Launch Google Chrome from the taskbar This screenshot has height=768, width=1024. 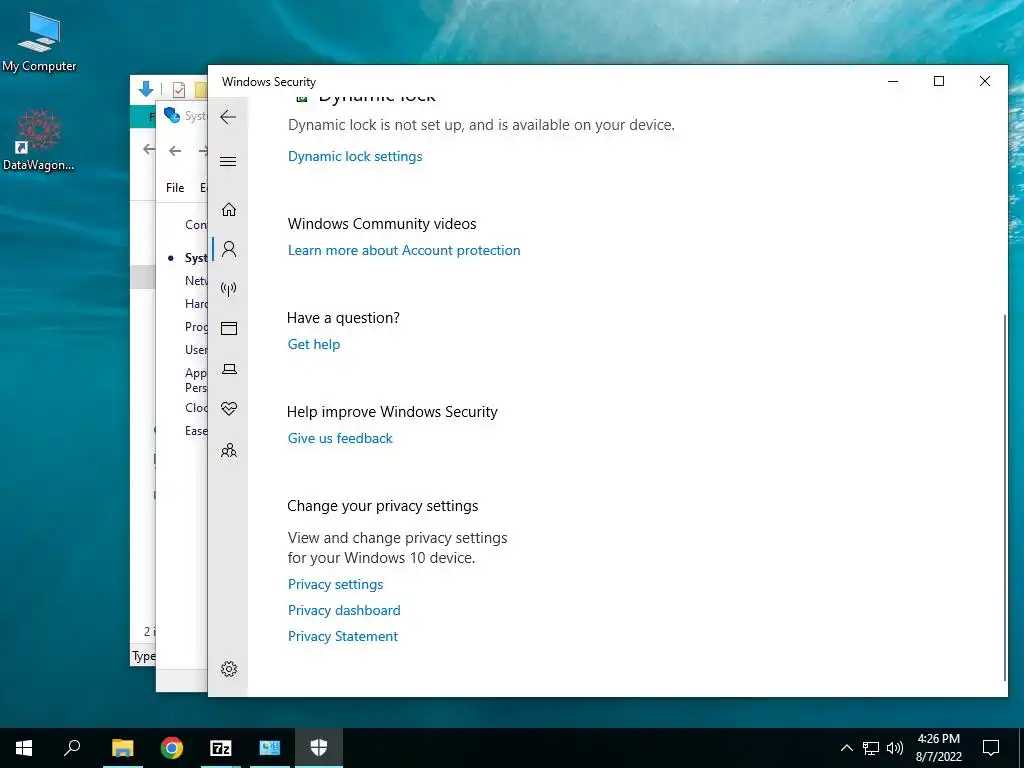172,748
